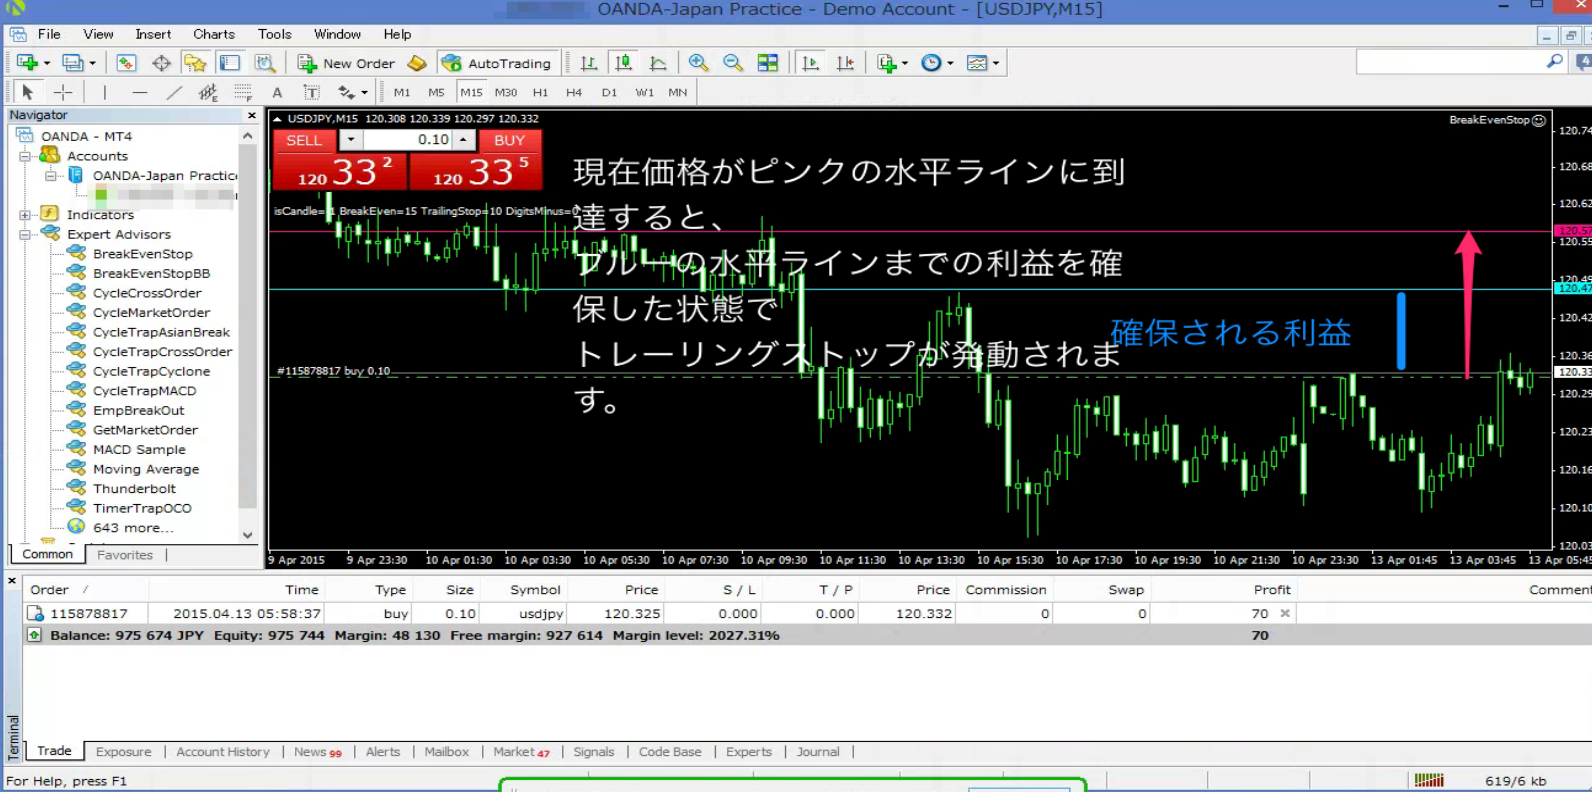This screenshot has height=792, width=1592.
Task: Switch to M1 timeframe
Action: [x=402, y=92]
